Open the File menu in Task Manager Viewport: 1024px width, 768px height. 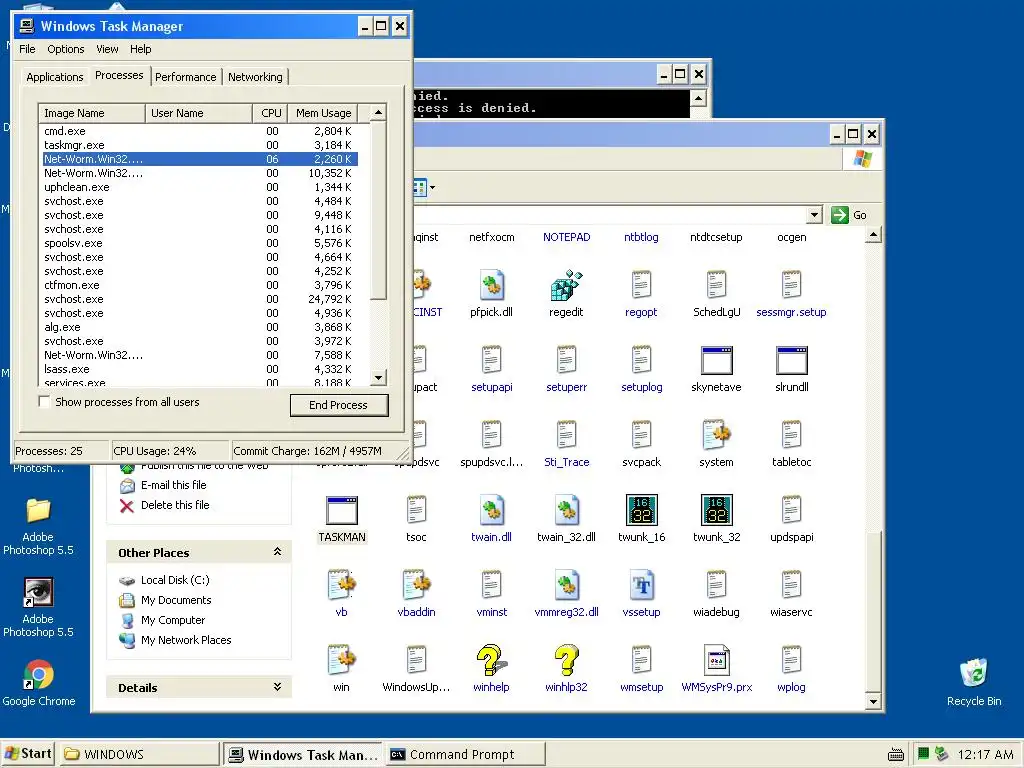point(27,49)
